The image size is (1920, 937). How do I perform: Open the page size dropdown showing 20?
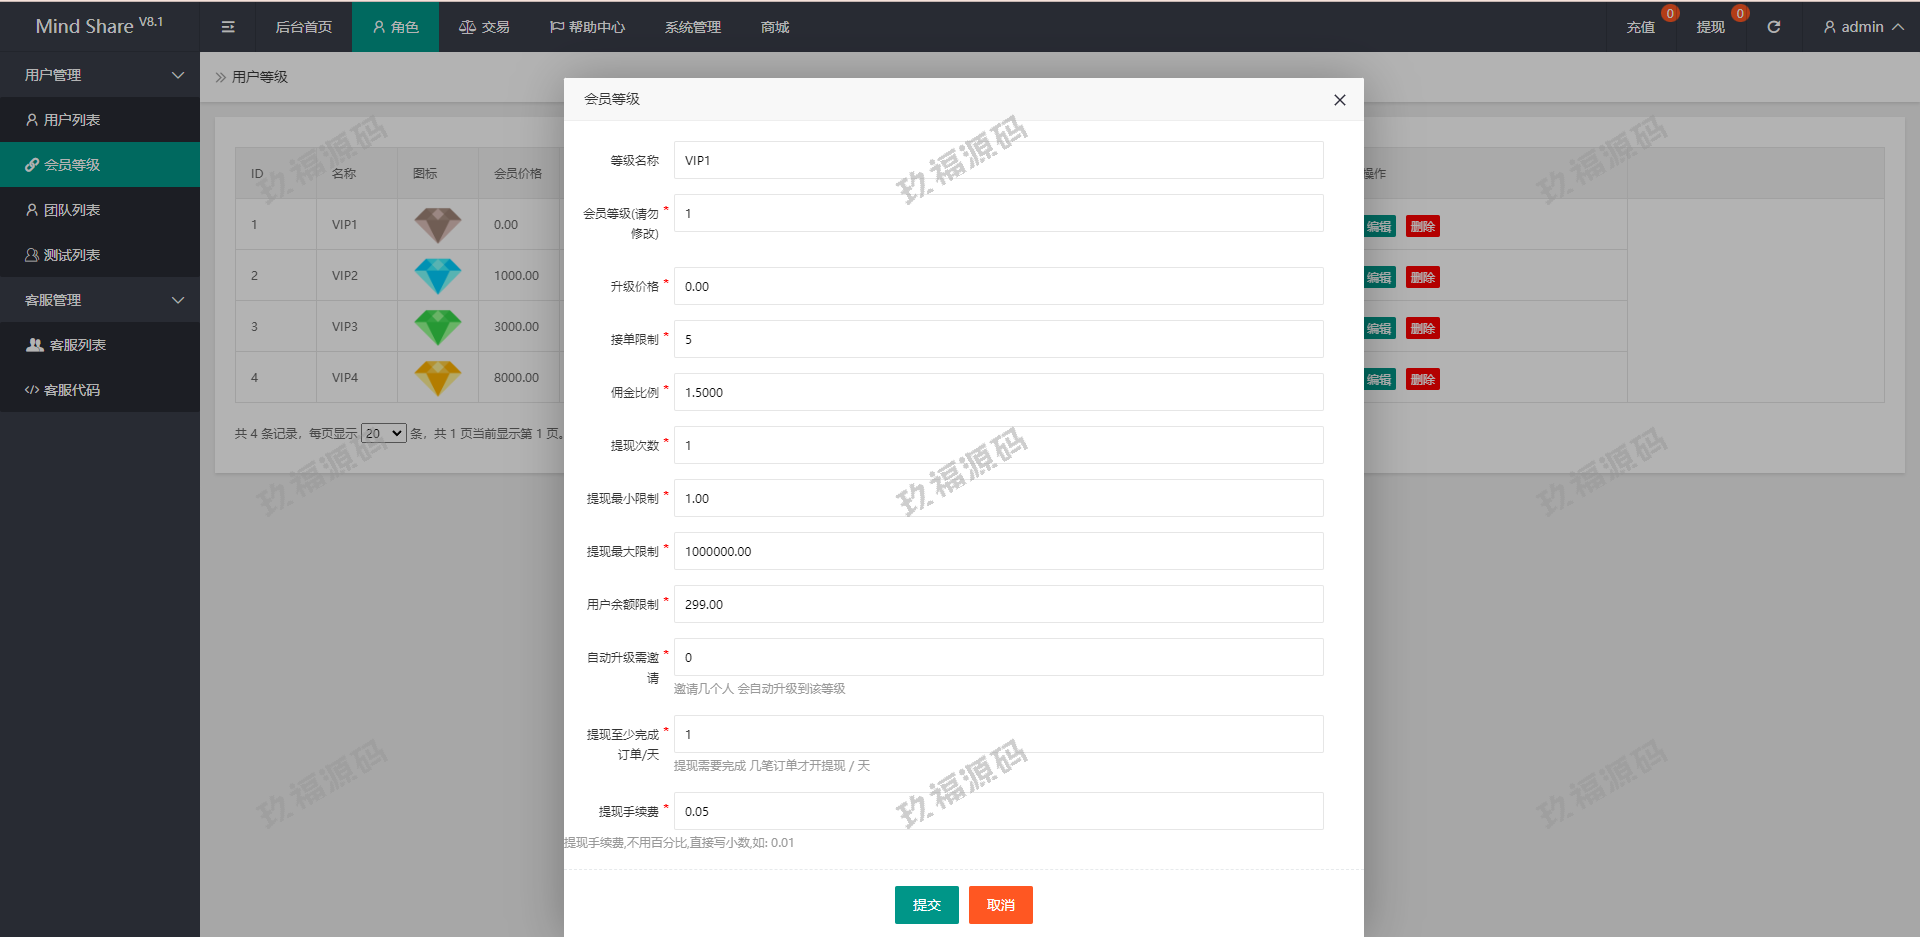[383, 433]
